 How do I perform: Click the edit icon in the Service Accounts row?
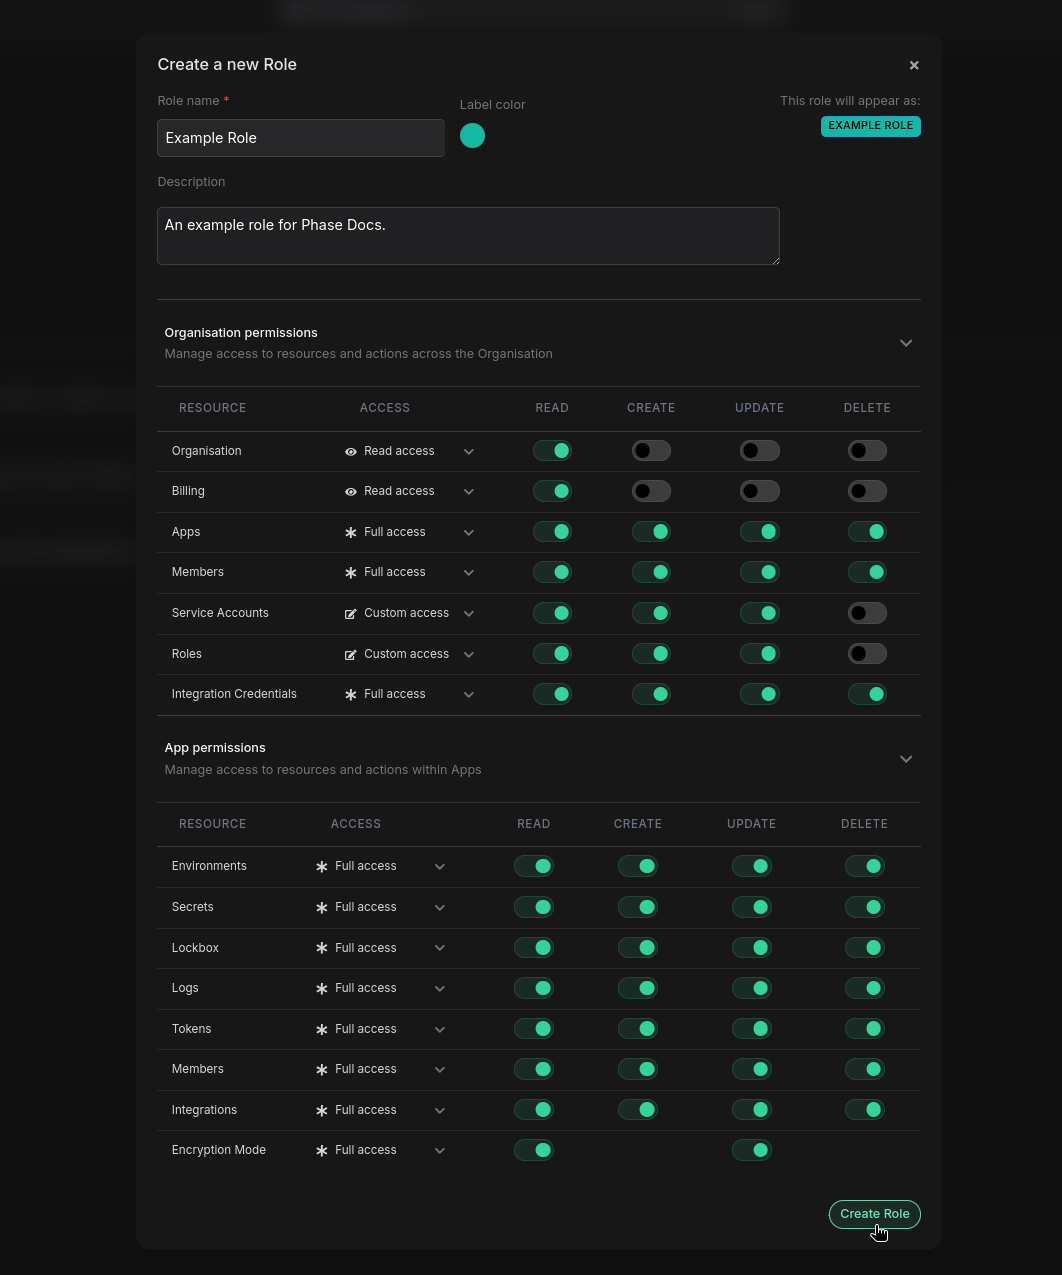[351, 614]
